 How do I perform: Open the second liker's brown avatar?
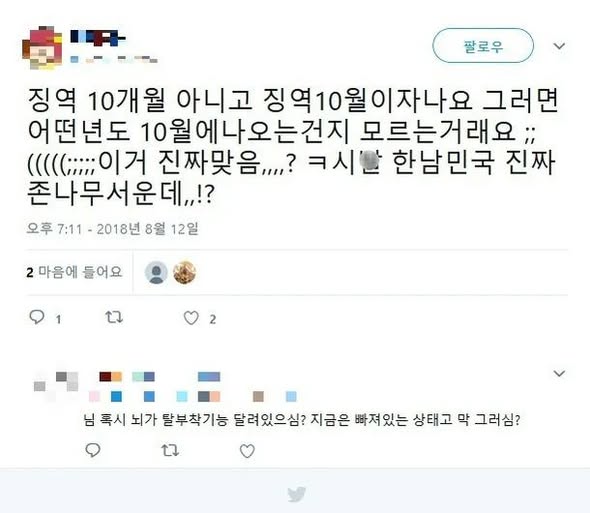pyautogui.click(x=184, y=272)
